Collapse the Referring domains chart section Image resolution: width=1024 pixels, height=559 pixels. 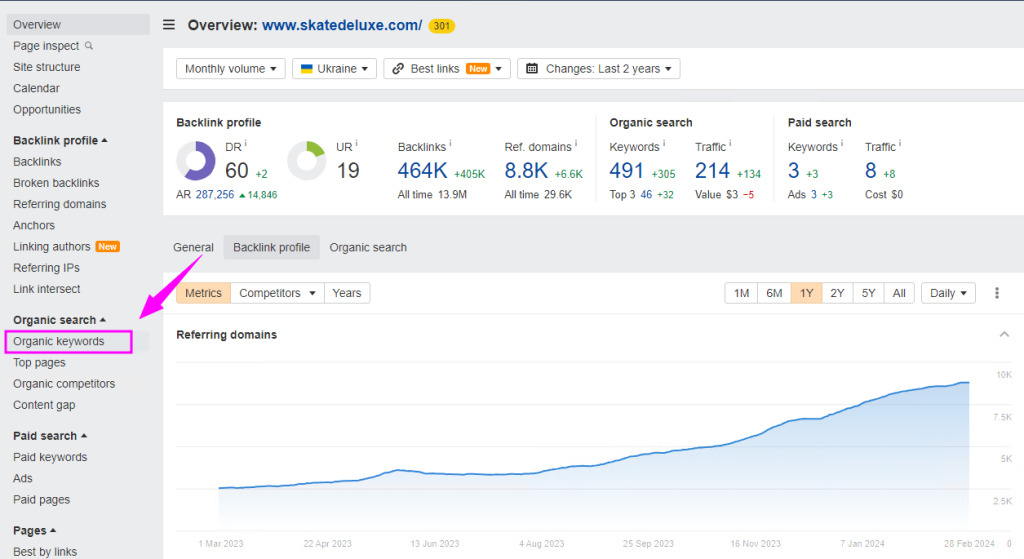[1004, 334]
